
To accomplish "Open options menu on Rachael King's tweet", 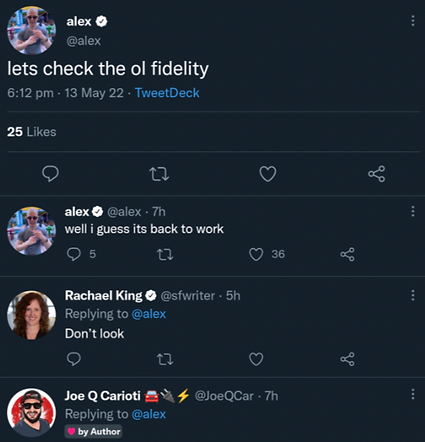I will (413, 295).
